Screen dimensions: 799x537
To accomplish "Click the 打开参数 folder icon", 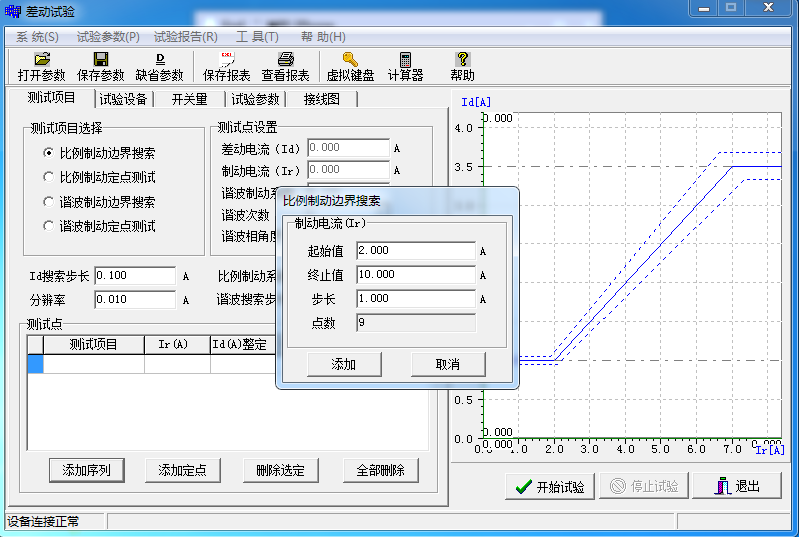I will tap(41, 60).
